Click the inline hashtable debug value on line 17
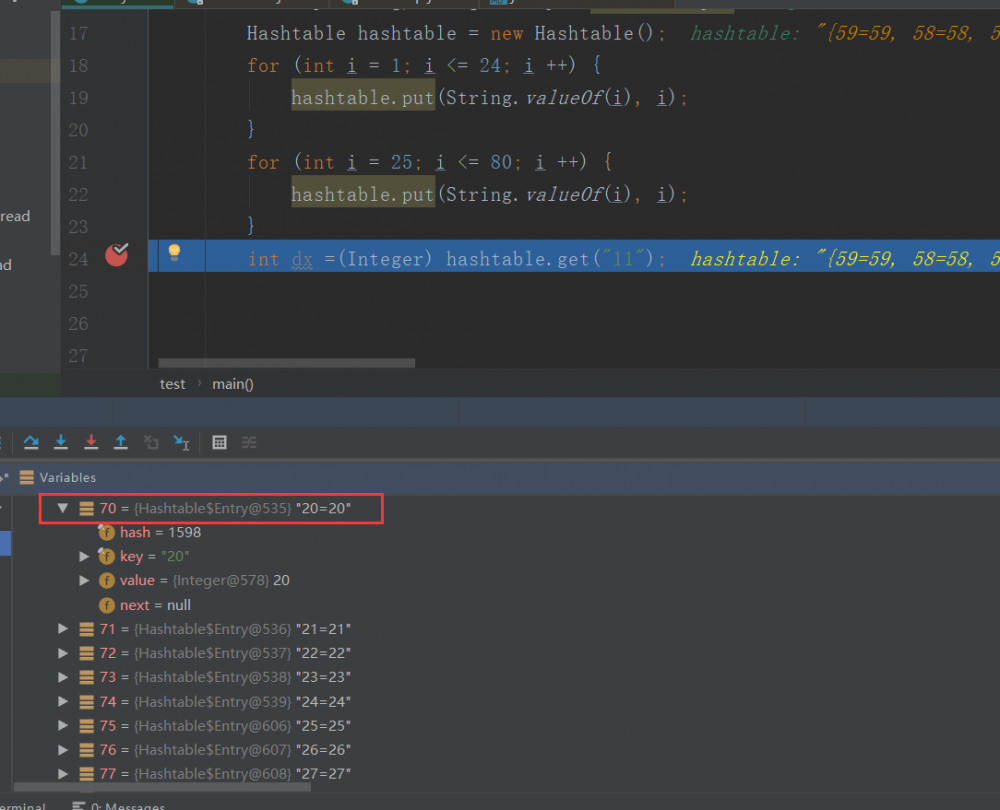The width and height of the screenshot is (1000, 810). click(x=844, y=33)
